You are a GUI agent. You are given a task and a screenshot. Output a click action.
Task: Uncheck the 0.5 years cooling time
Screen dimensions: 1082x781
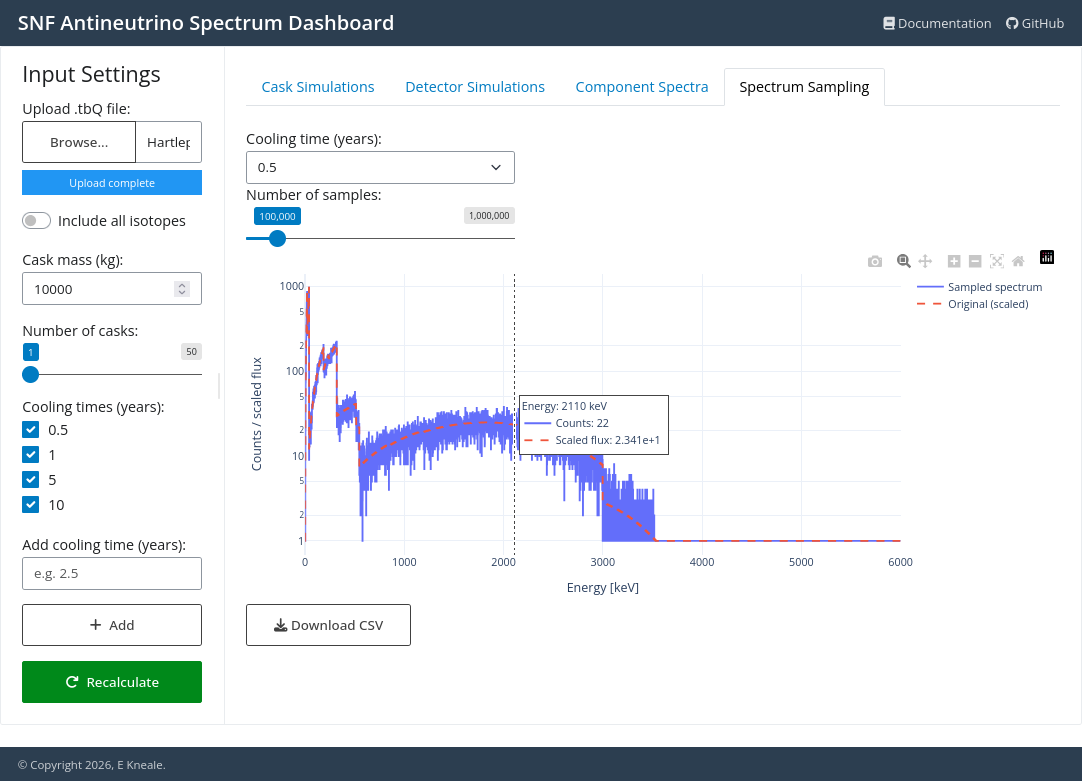pos(30,430)
